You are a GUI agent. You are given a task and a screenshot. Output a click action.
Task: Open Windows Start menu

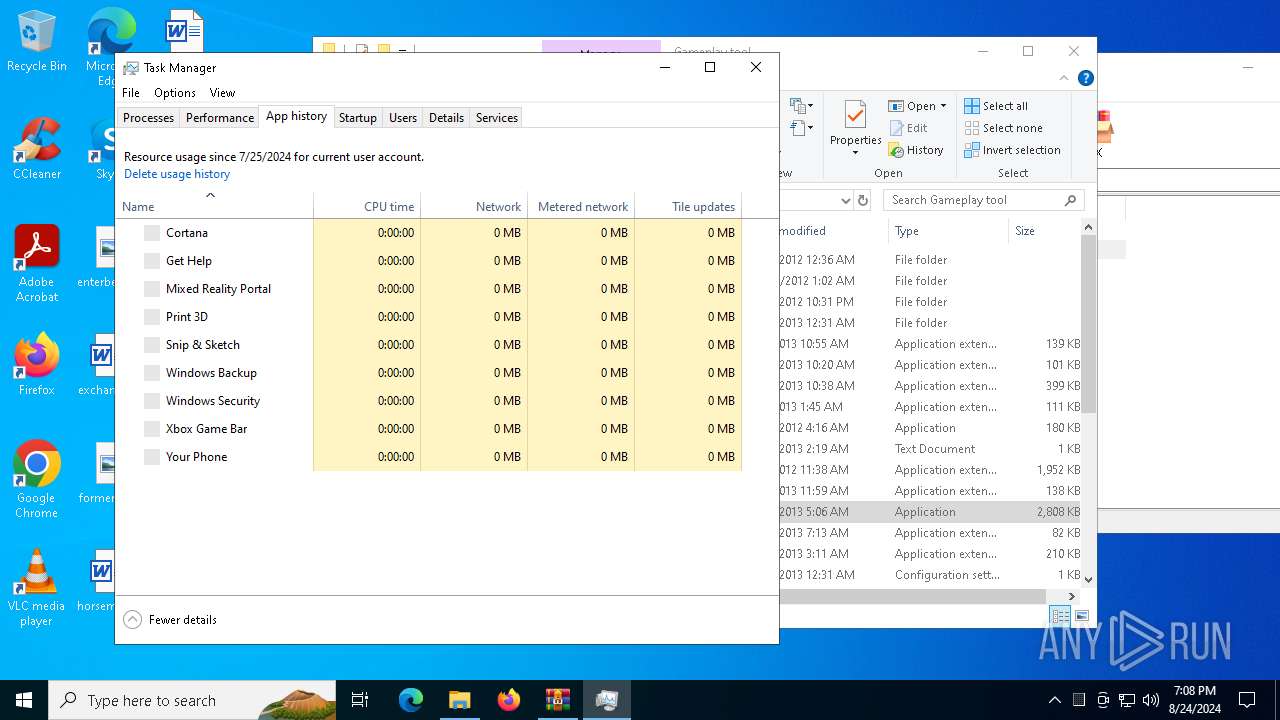pos(24,700)
